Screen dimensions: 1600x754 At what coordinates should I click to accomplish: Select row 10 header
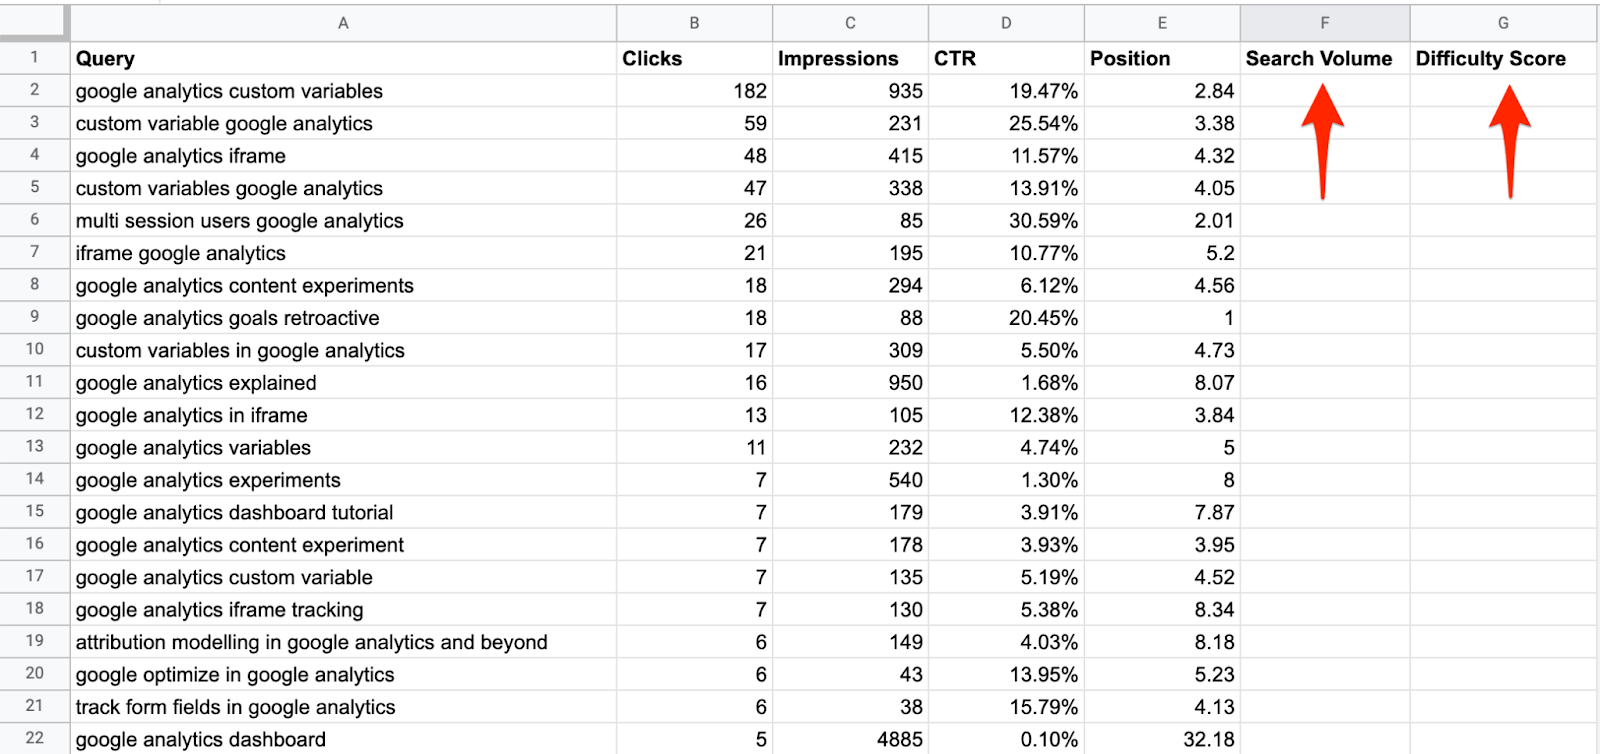point(34,349)
